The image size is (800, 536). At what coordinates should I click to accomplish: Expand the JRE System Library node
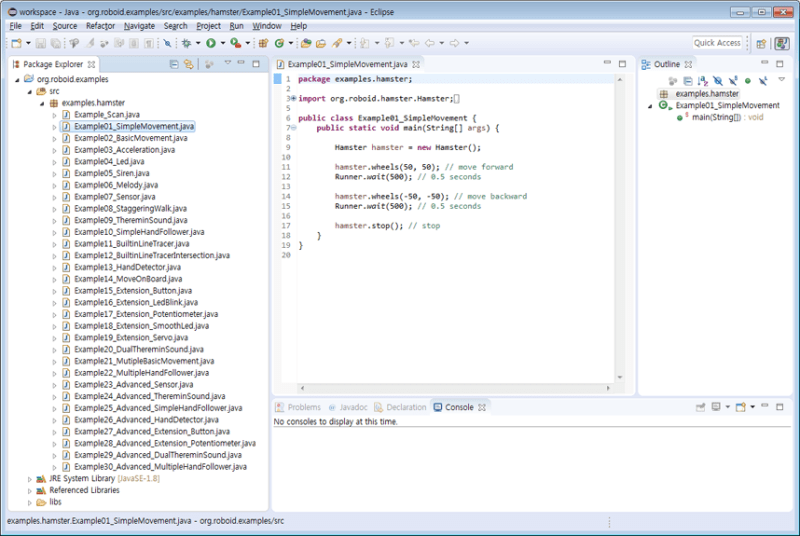30,479
